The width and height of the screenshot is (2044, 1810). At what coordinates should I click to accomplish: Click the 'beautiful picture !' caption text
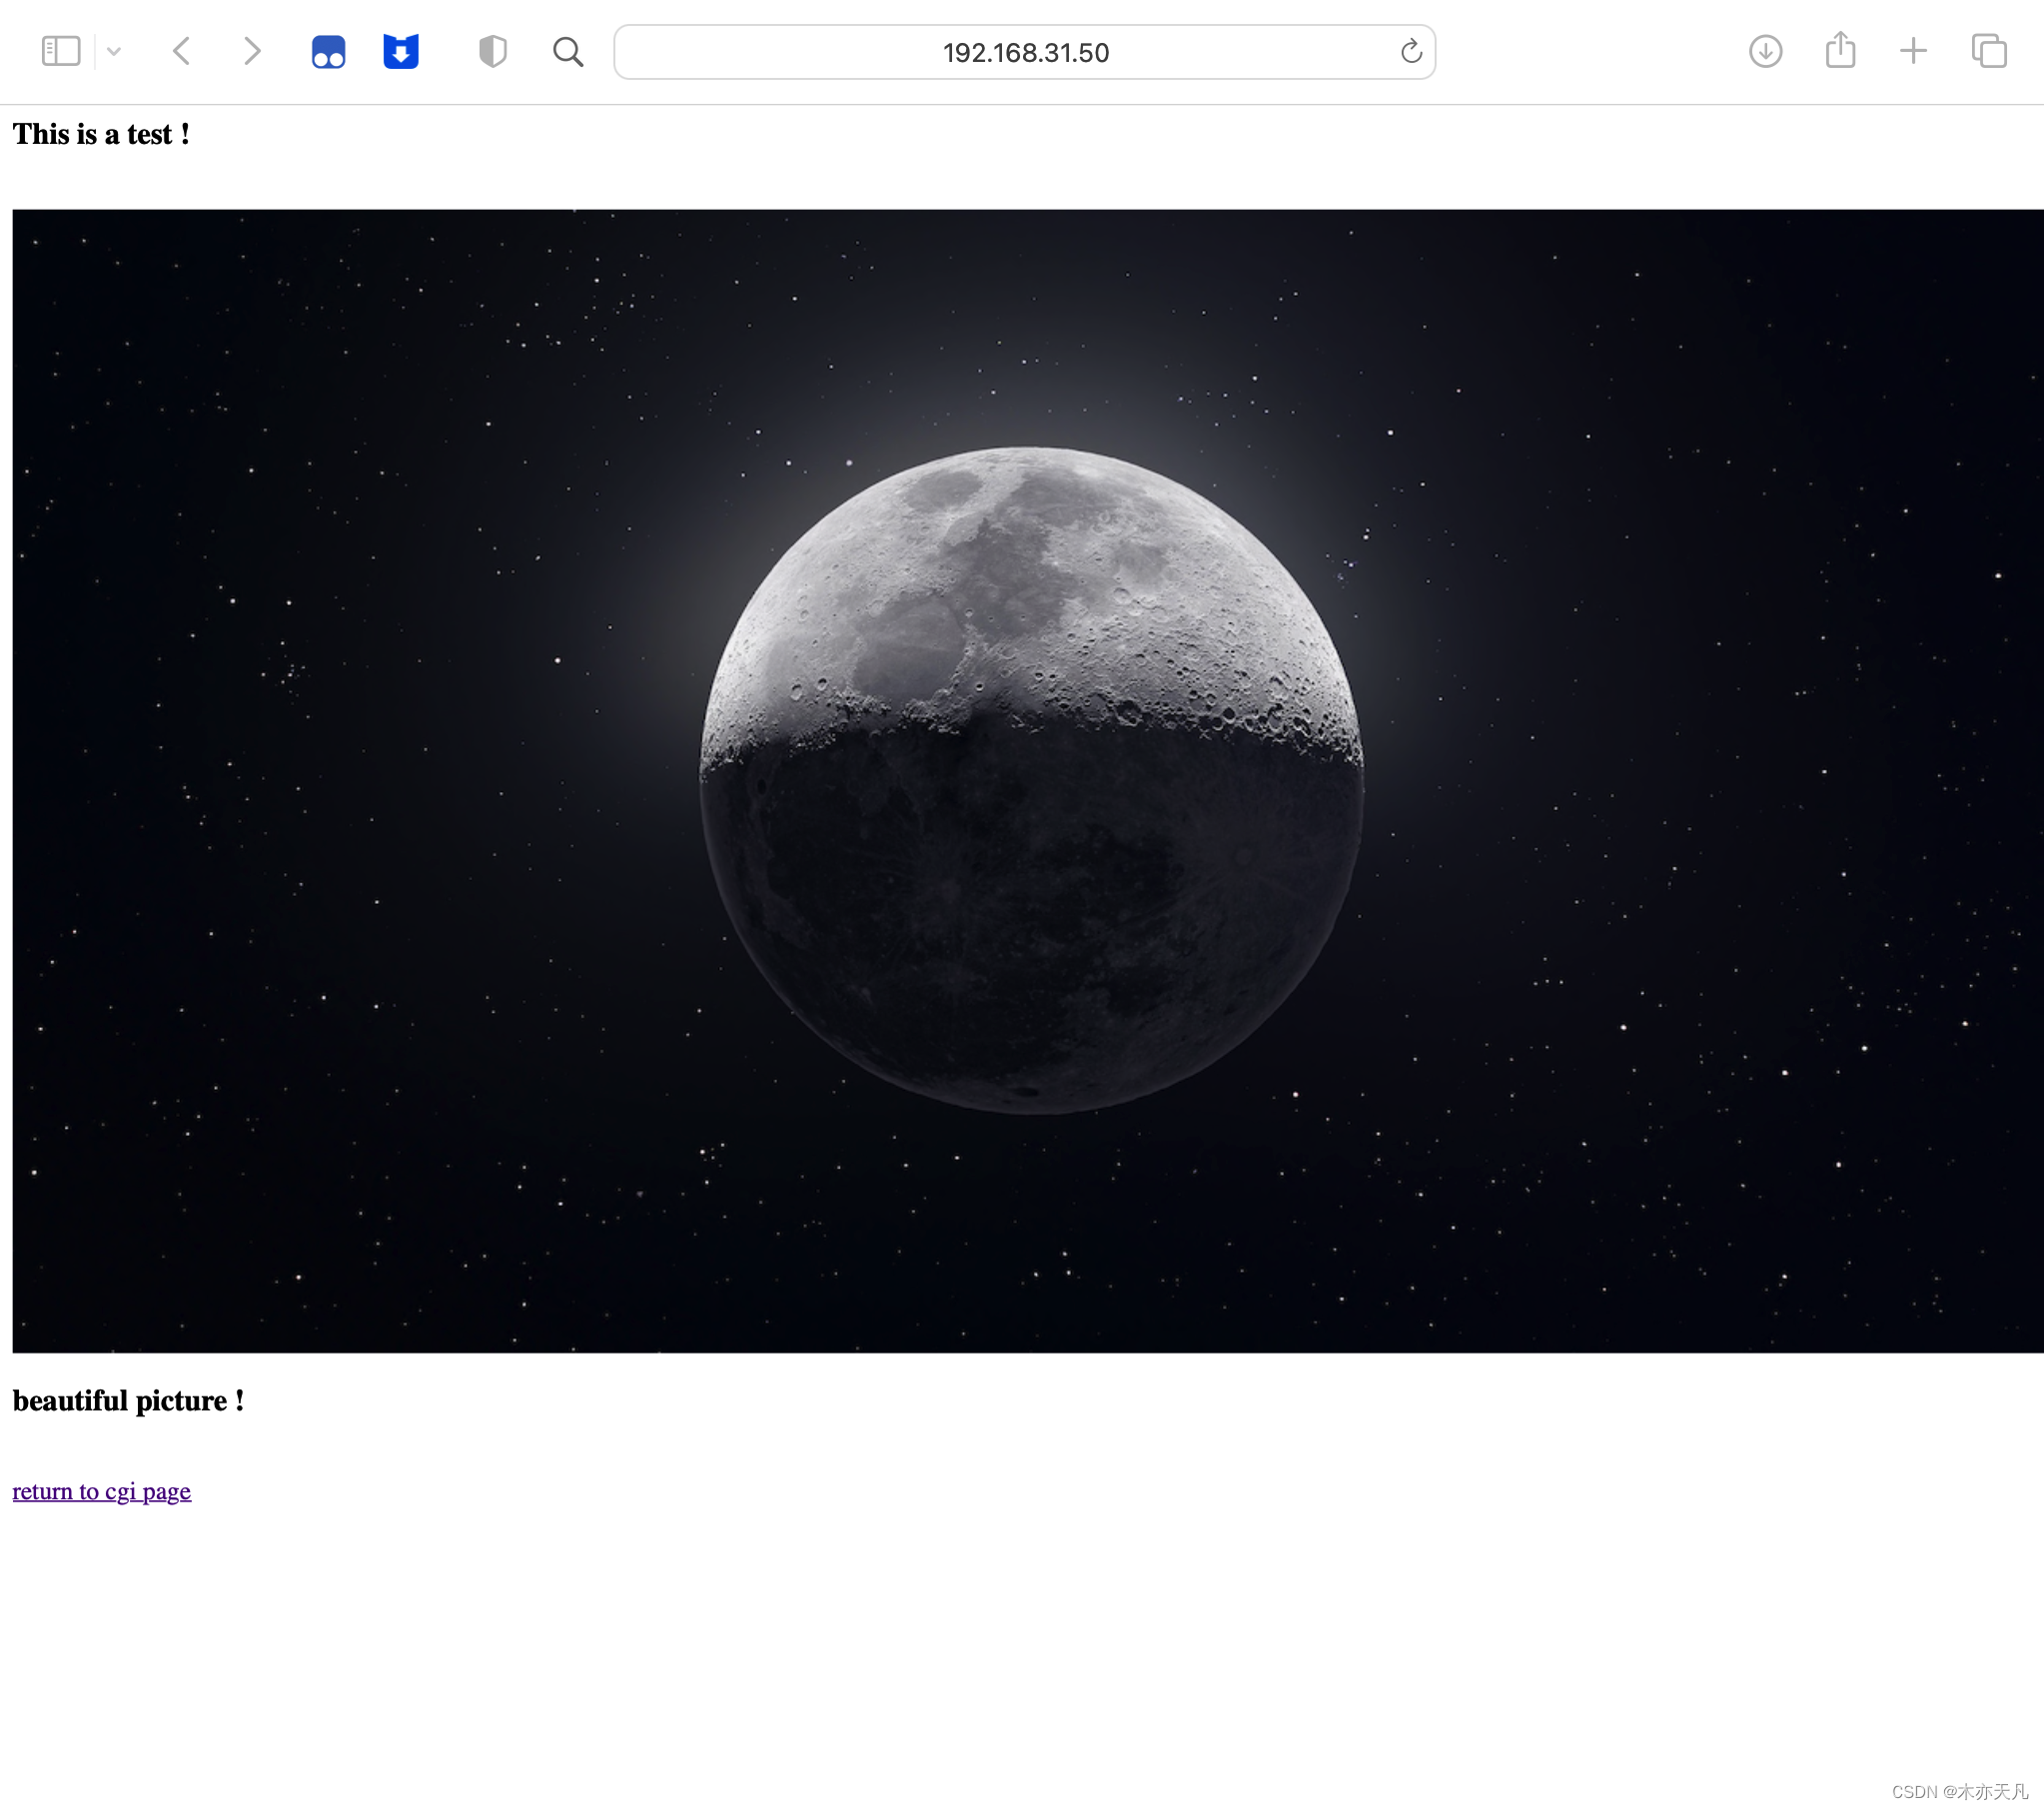128,1401
